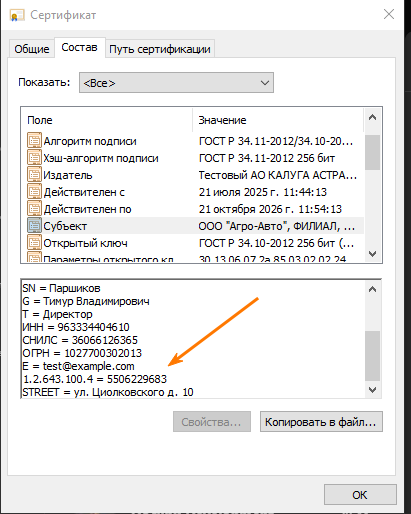Select the Состав tab
The image size is (411, 514).
[79, 47]
